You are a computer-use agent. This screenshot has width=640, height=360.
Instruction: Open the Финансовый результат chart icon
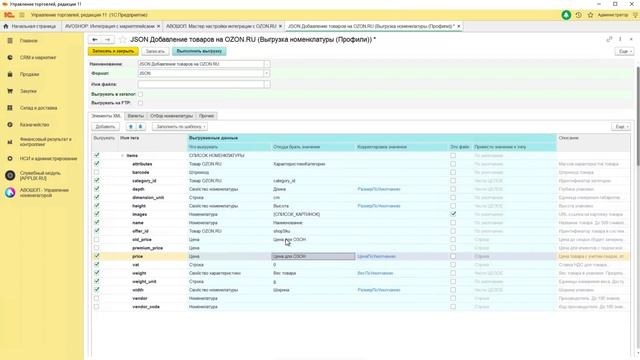click(x=10, y=142)
